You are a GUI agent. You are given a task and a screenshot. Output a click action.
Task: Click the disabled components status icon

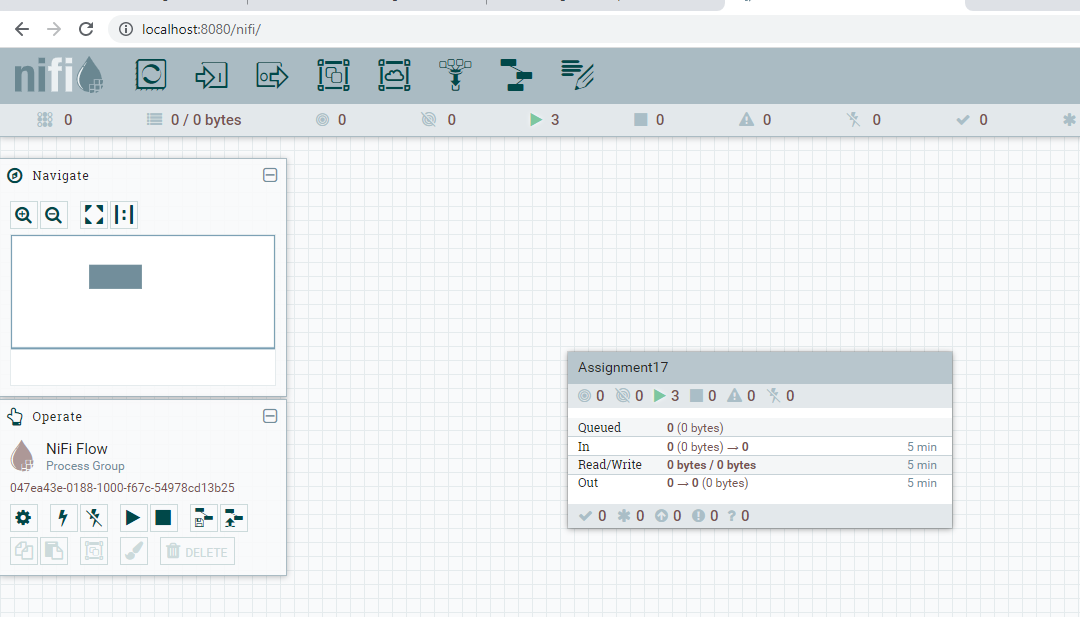(x=853, y=120)
